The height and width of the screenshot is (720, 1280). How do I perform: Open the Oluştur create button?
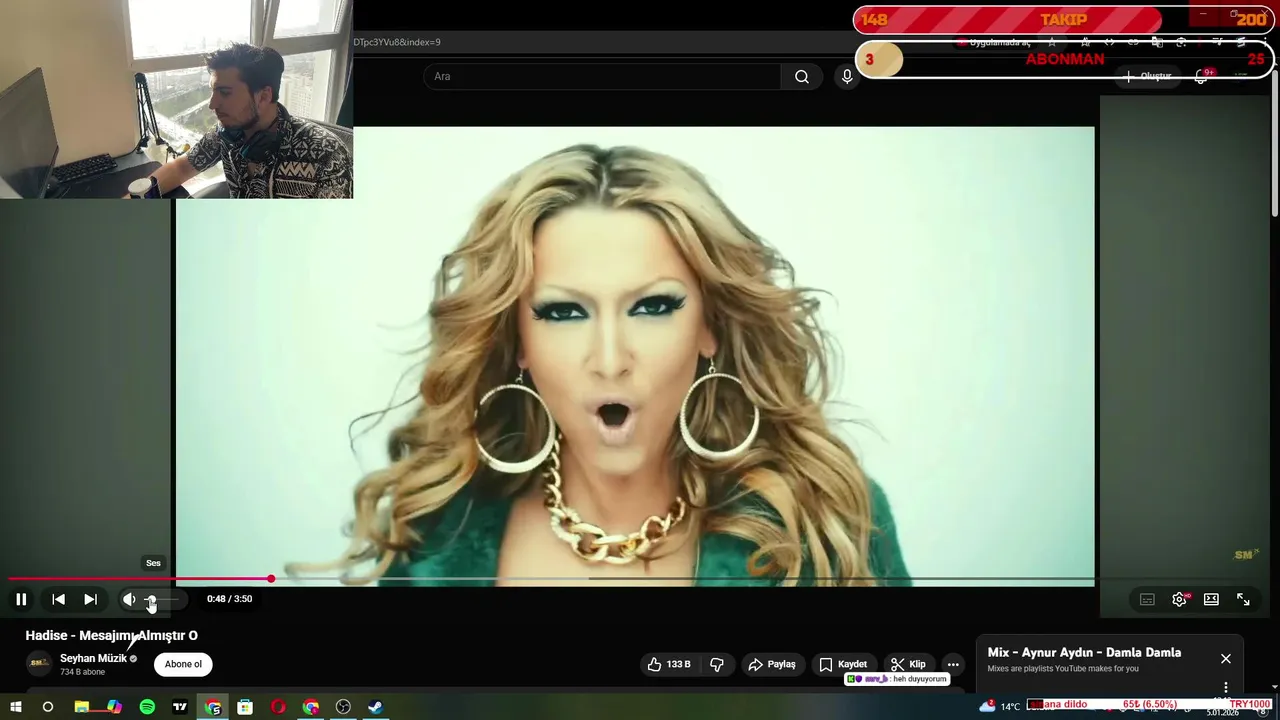pyautogui.click(x=1147, y=76)
